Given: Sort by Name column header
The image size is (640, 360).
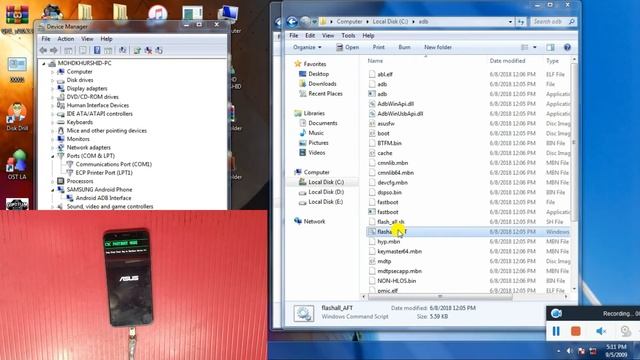Looking at the screenshot, I should pyautogui.click(x=375, y=61).
